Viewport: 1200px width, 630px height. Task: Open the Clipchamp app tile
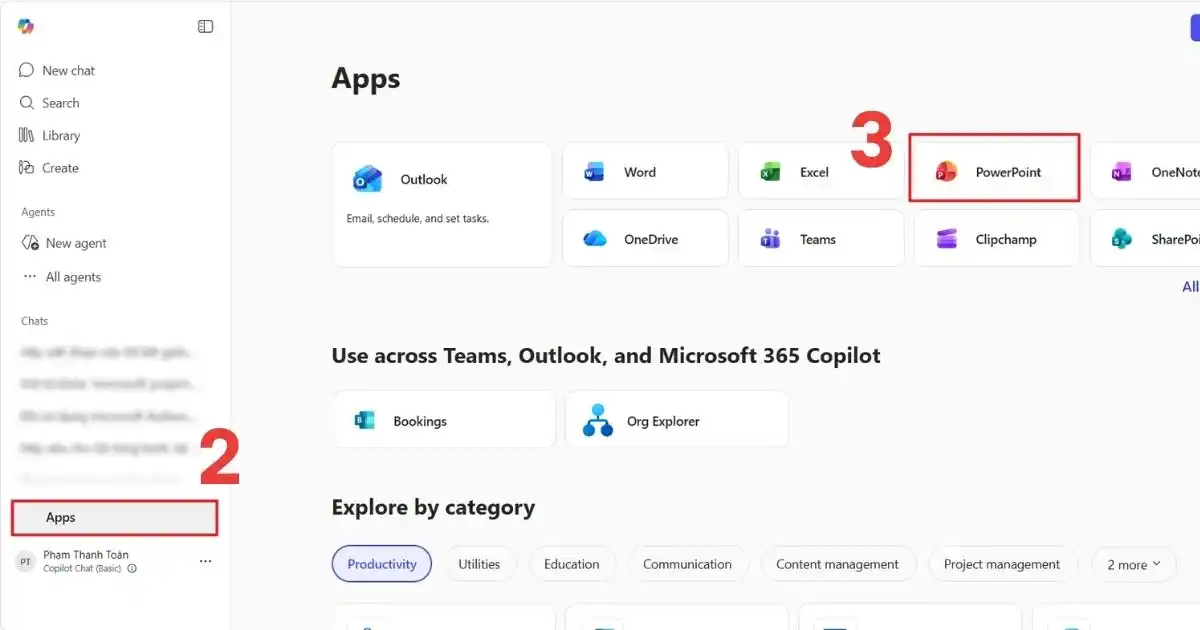tap(996, 239)
